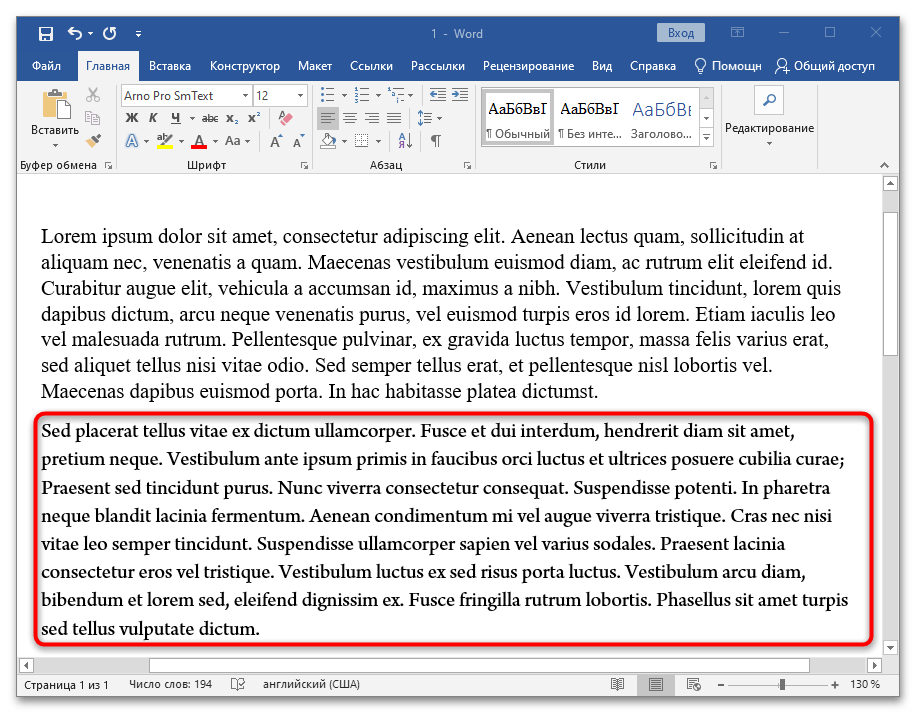Apply numbered list
The image size is (916, 713).
click(x=362, y=95)
